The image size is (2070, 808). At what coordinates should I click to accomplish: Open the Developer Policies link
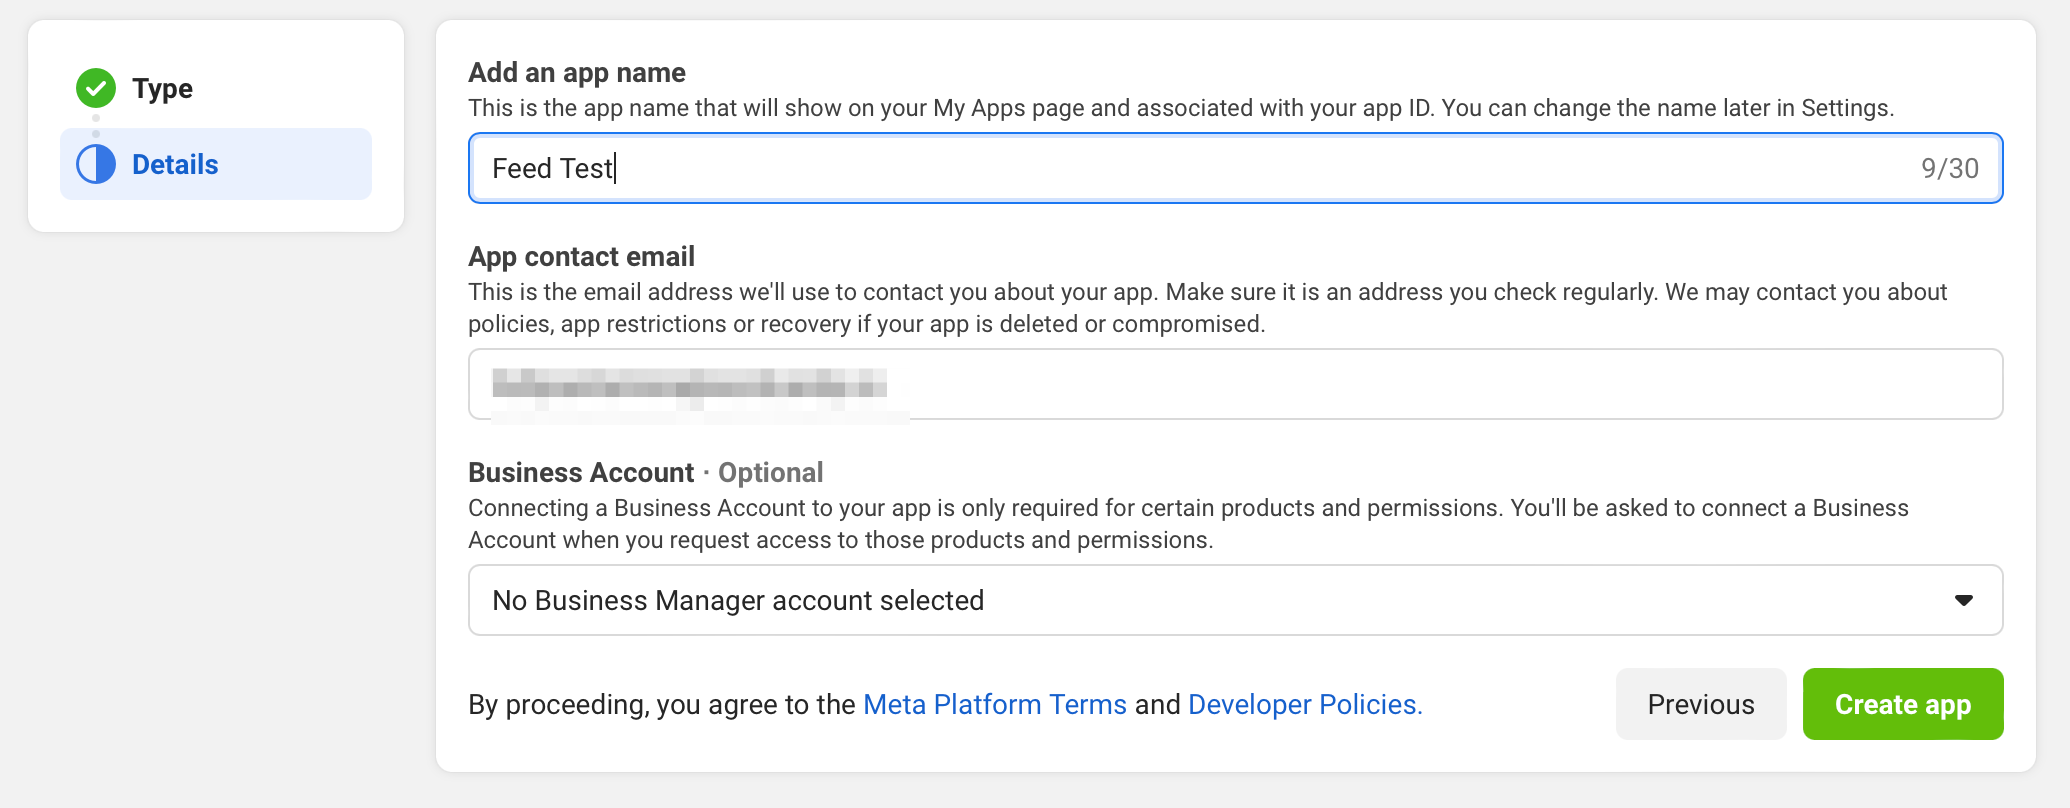(1304, 704)
